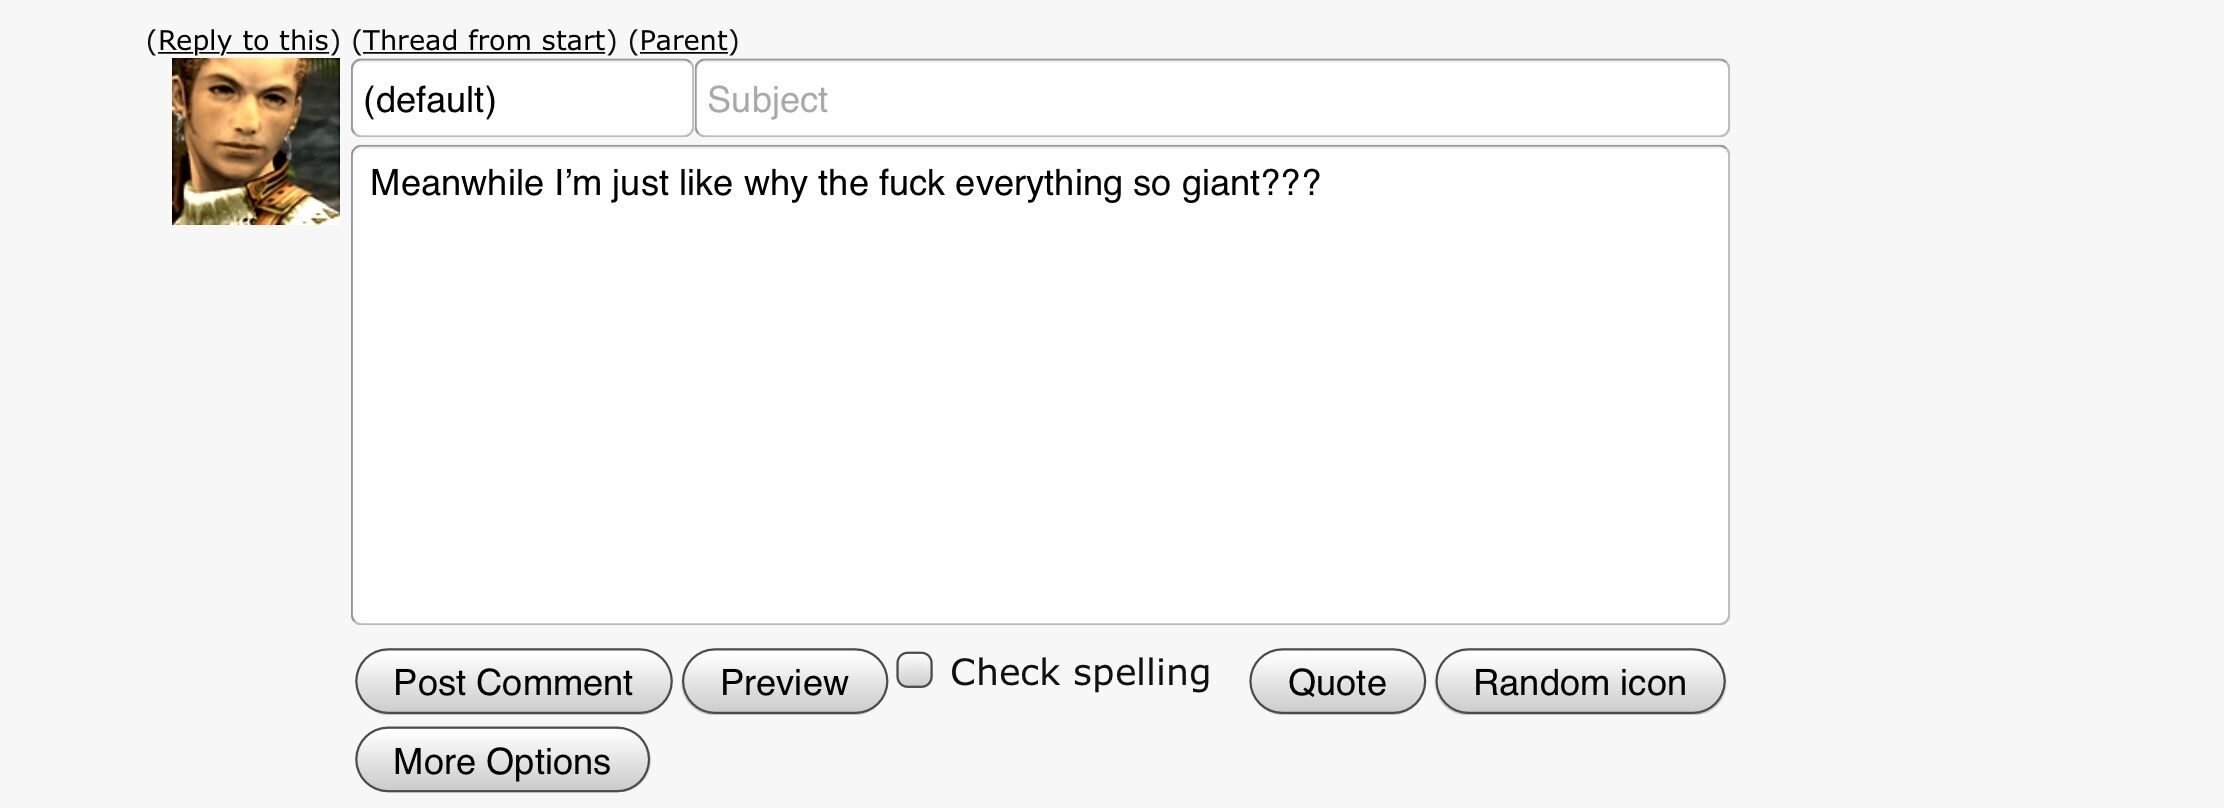Click the word start in thread link

click(x=573, y=41)
